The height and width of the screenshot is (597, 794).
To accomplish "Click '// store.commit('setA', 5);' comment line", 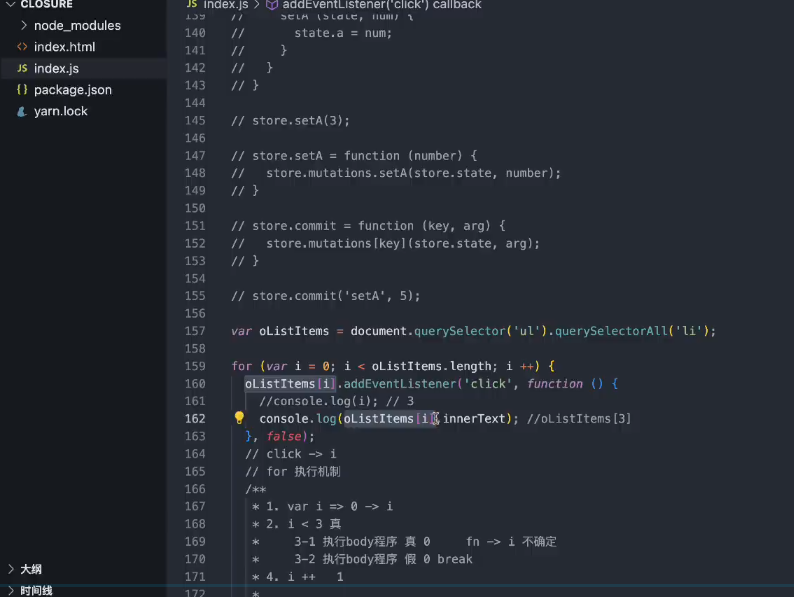I will (x=326, y=296).
